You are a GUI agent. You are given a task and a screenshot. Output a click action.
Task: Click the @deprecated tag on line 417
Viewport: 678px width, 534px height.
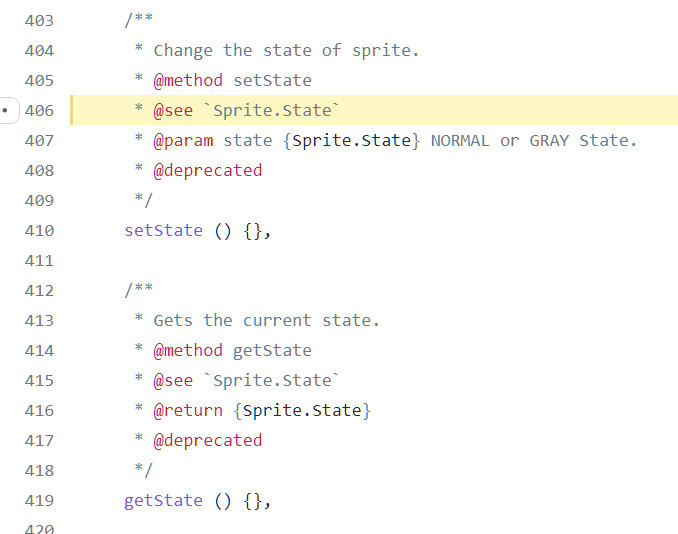pyautogui.click(x=208, y=440)
